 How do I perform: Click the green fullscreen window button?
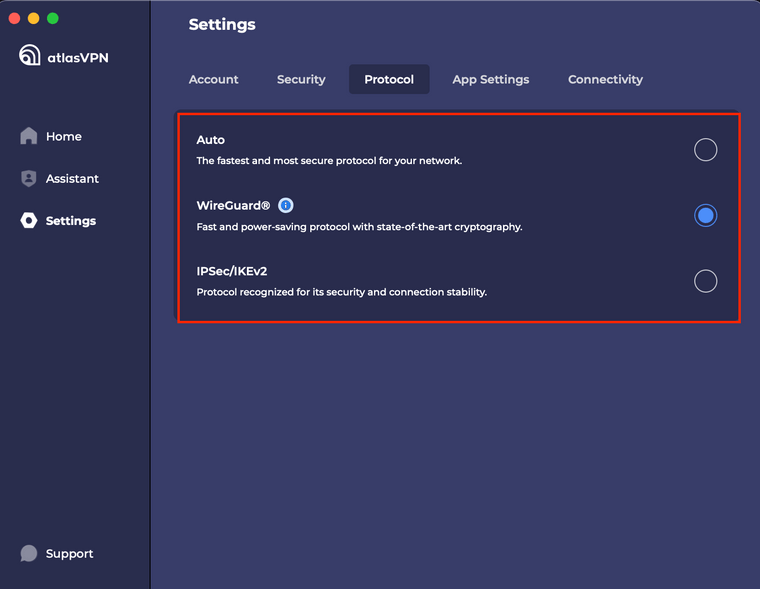(53, 18)
